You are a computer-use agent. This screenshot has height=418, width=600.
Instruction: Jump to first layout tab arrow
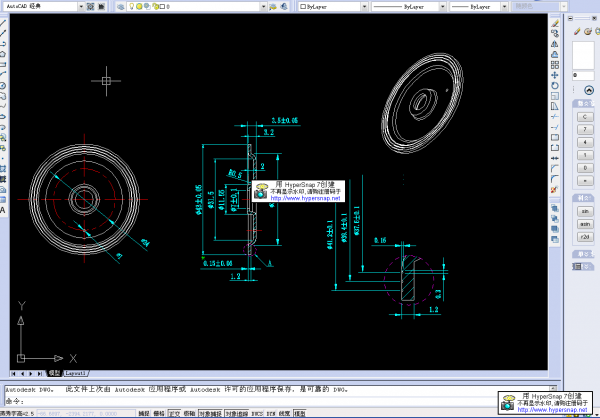point(14,374)
